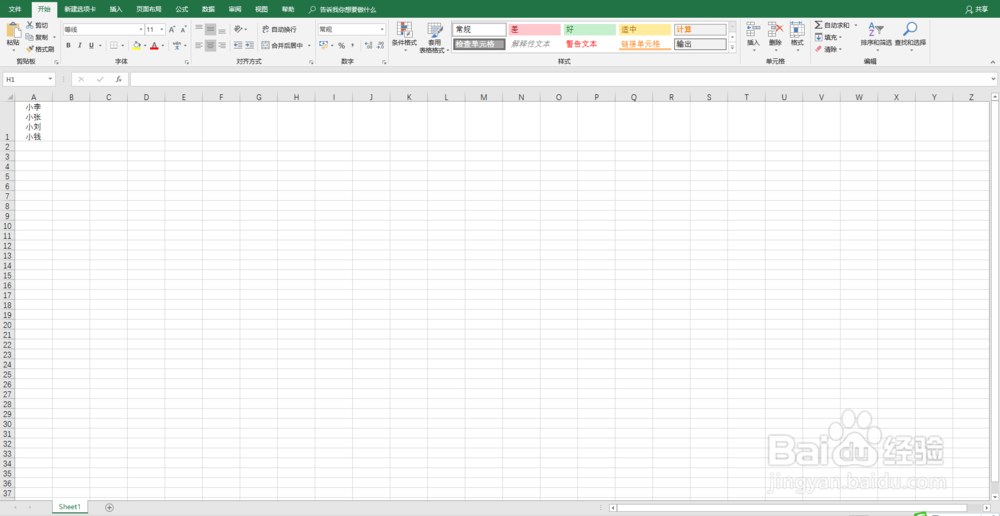The image size is (1000, 516).
Task: Click AutoSum (自动求和)
Action: (x=832, y=25)
